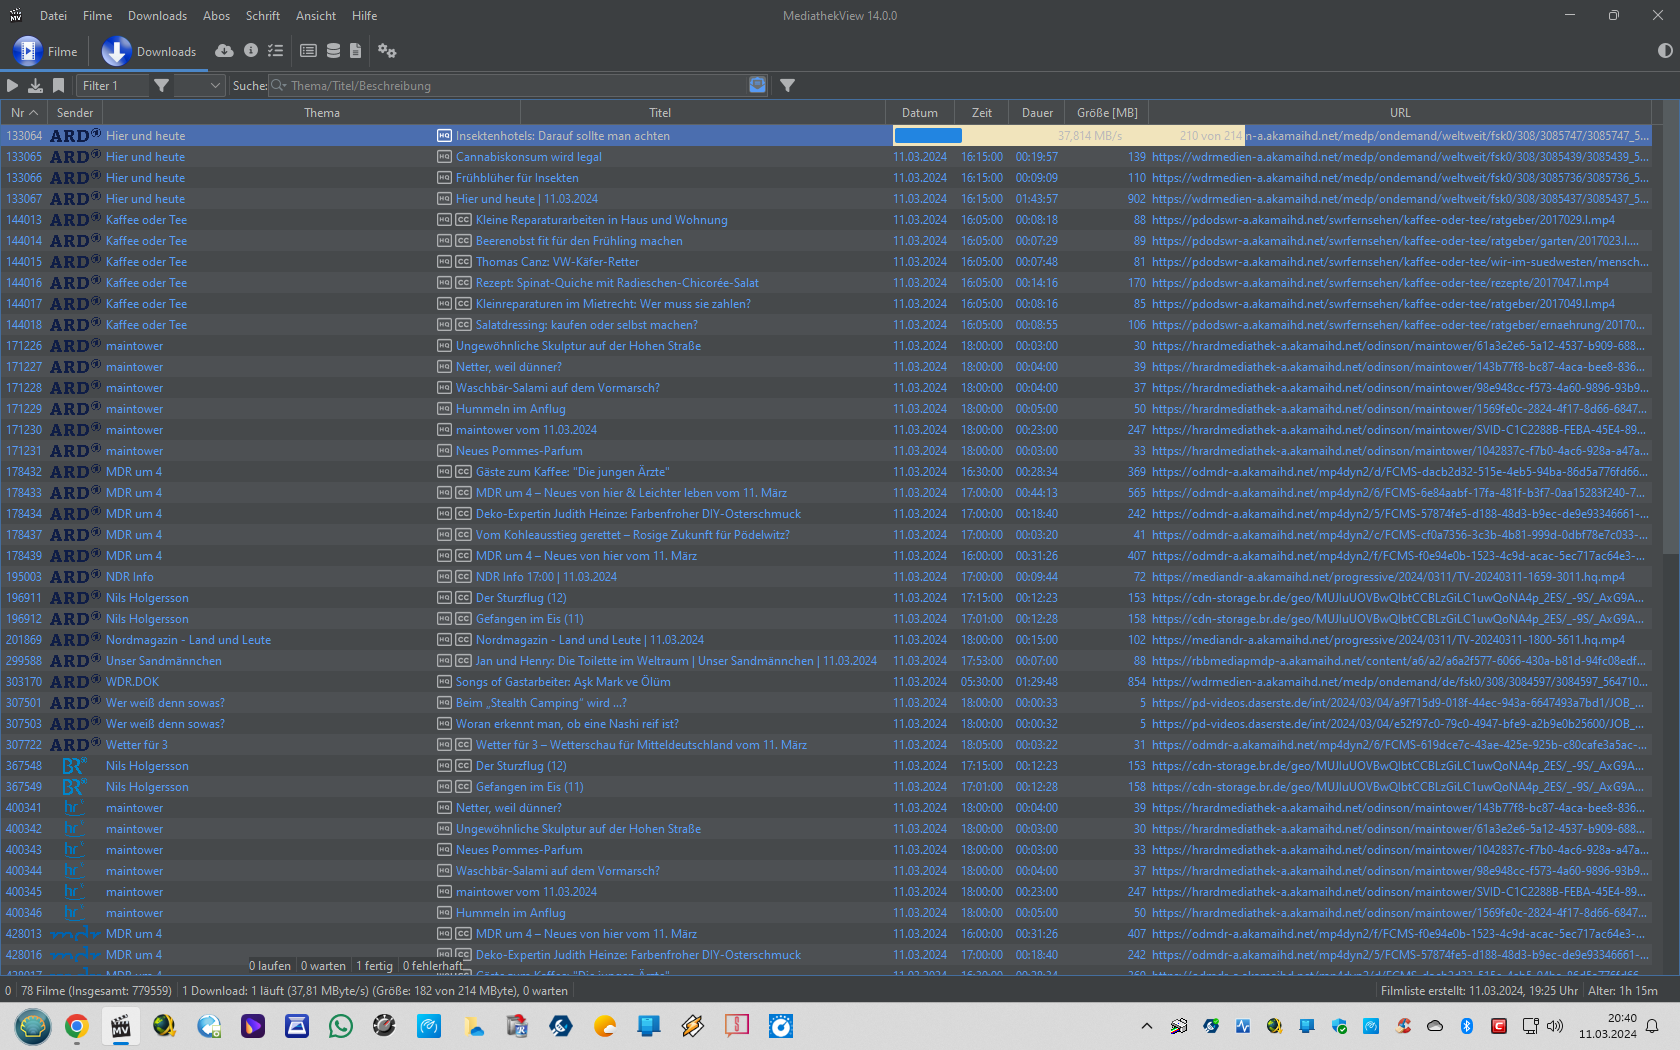Click the download film icon
Screen dimensions: 1680x1050
pos(35,86)
